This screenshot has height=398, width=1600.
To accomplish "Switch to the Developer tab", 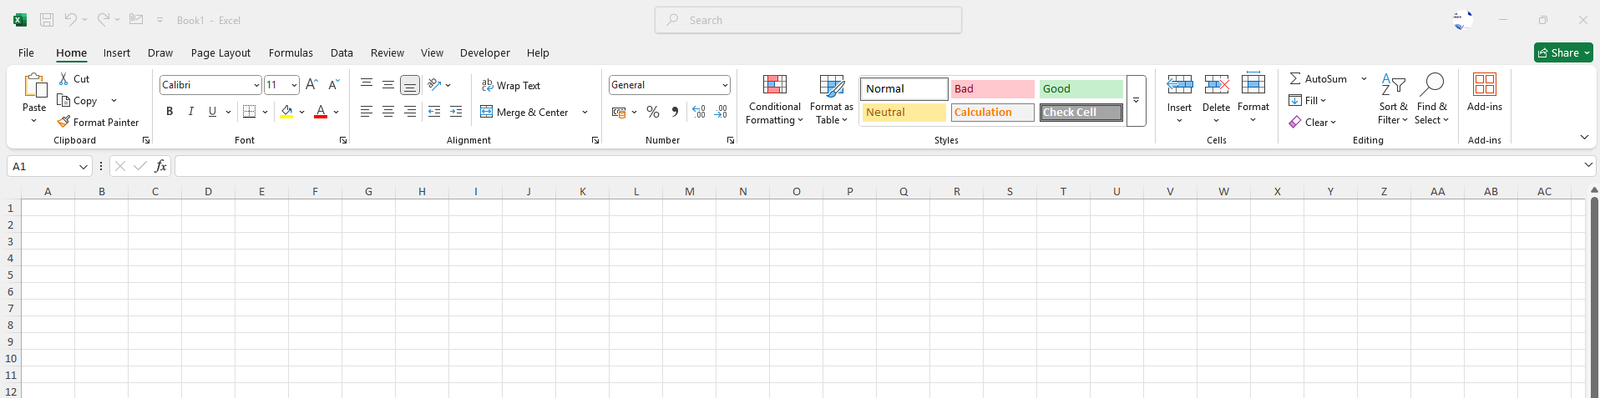I will click(485, 53).
